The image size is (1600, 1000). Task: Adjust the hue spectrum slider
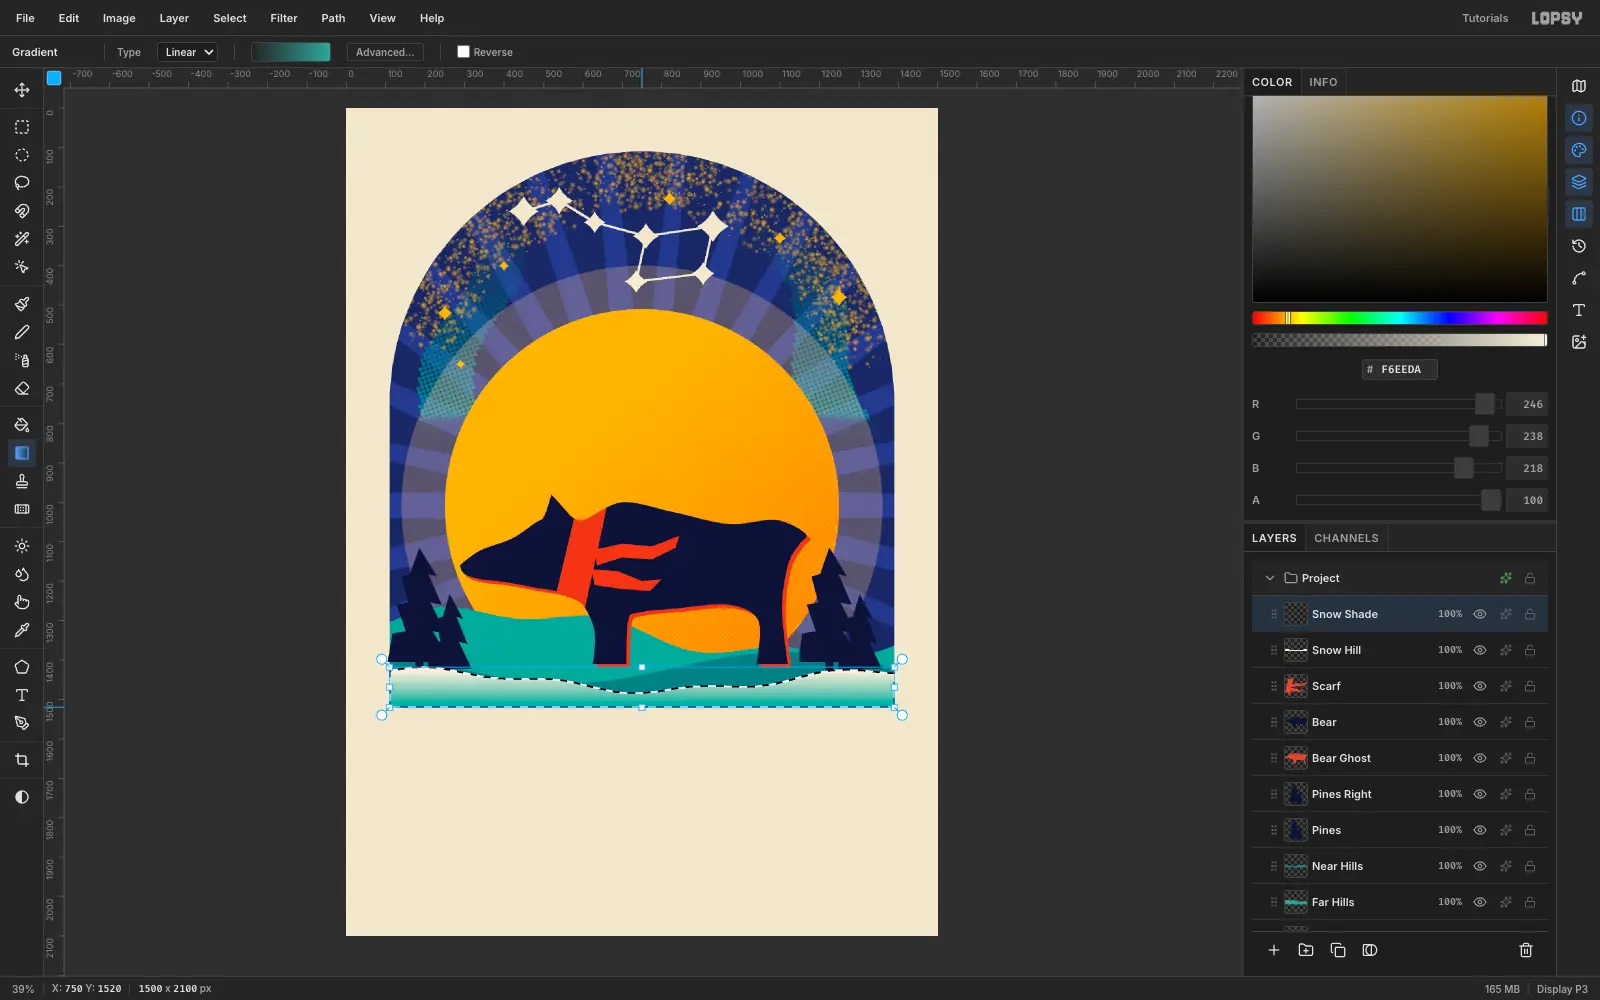[1400, 318]
